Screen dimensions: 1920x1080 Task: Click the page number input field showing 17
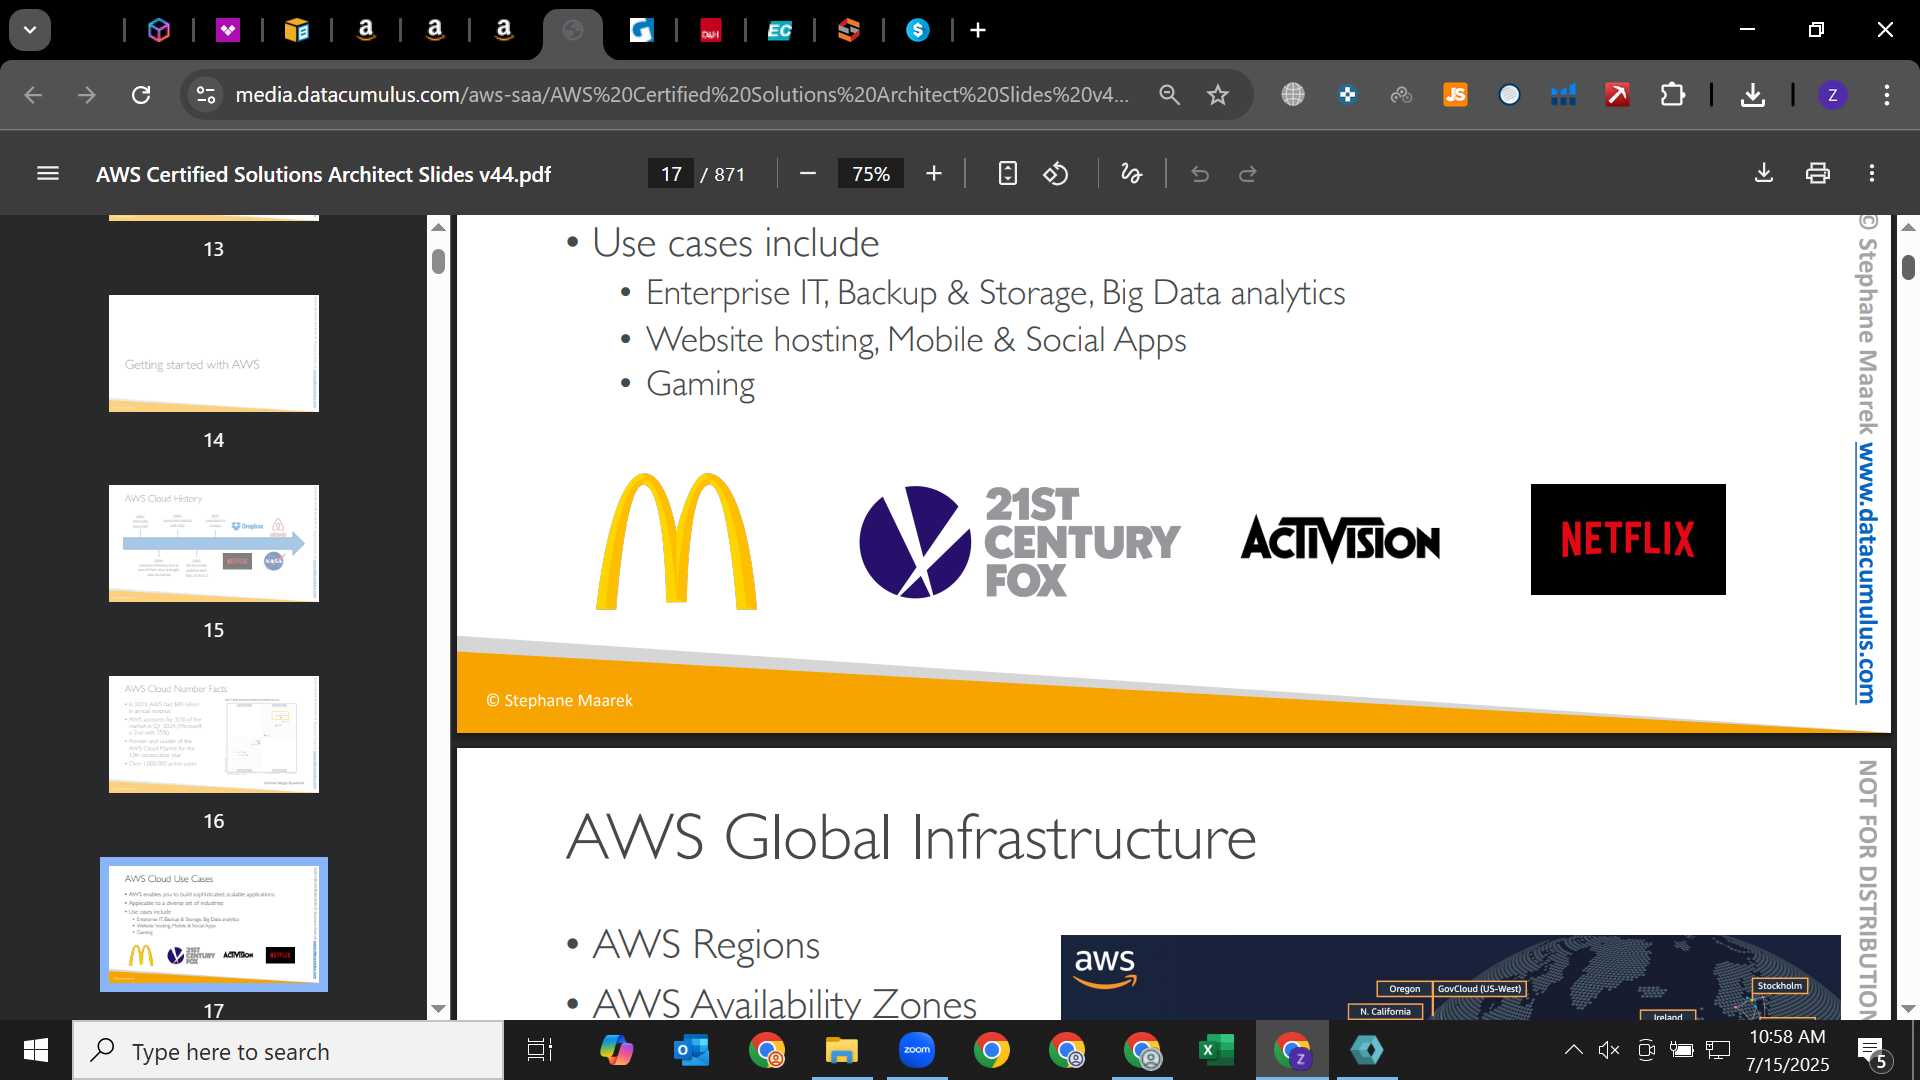click(x=671, y=174)
